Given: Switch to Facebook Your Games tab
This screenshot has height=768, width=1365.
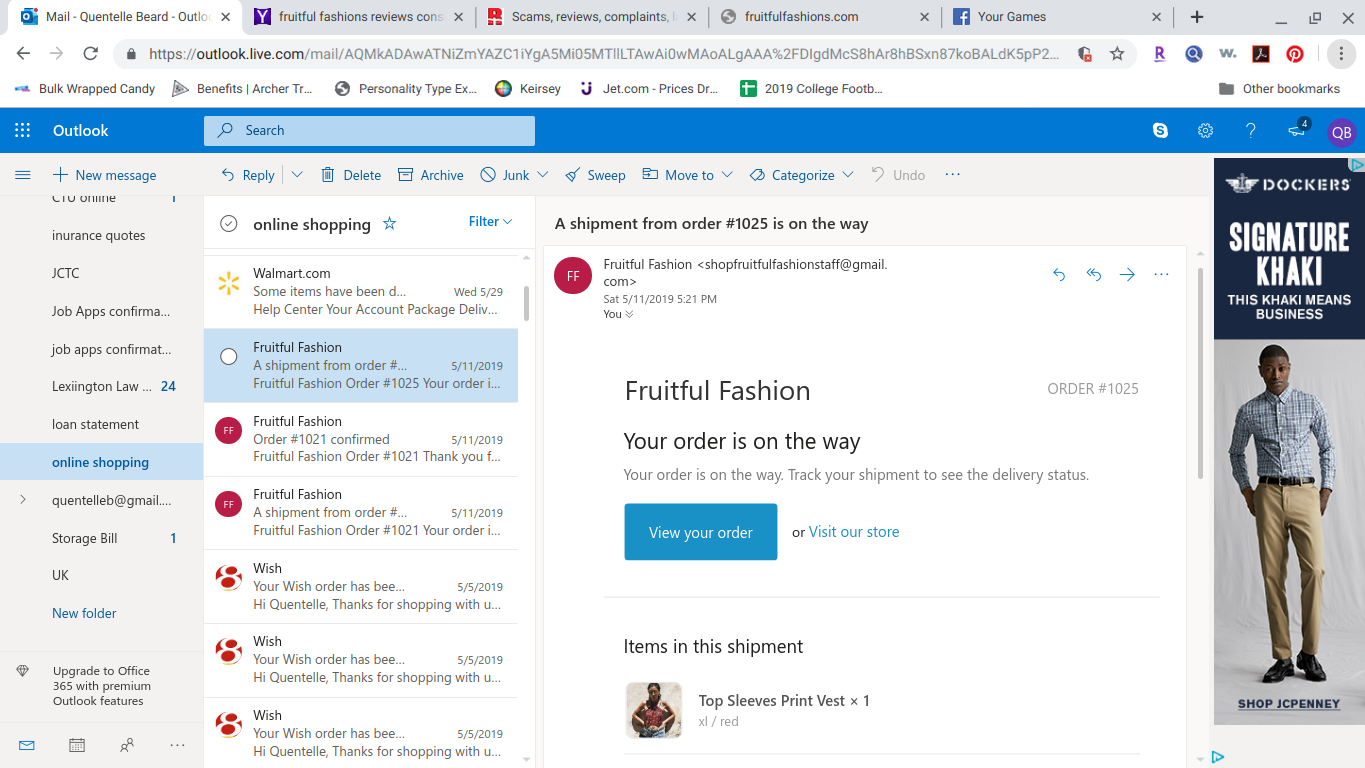Looking at the screenshot, I should pos(1056,17).
